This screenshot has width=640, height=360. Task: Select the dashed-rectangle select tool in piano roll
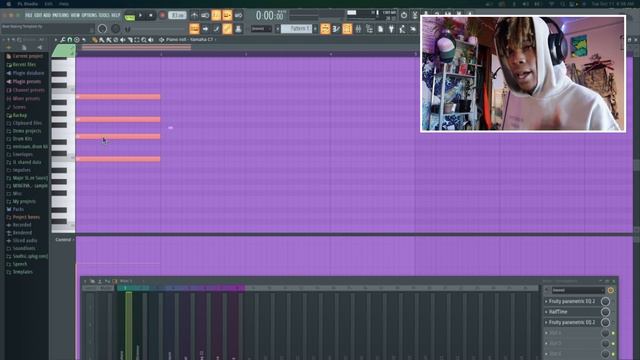coord(137,40)
